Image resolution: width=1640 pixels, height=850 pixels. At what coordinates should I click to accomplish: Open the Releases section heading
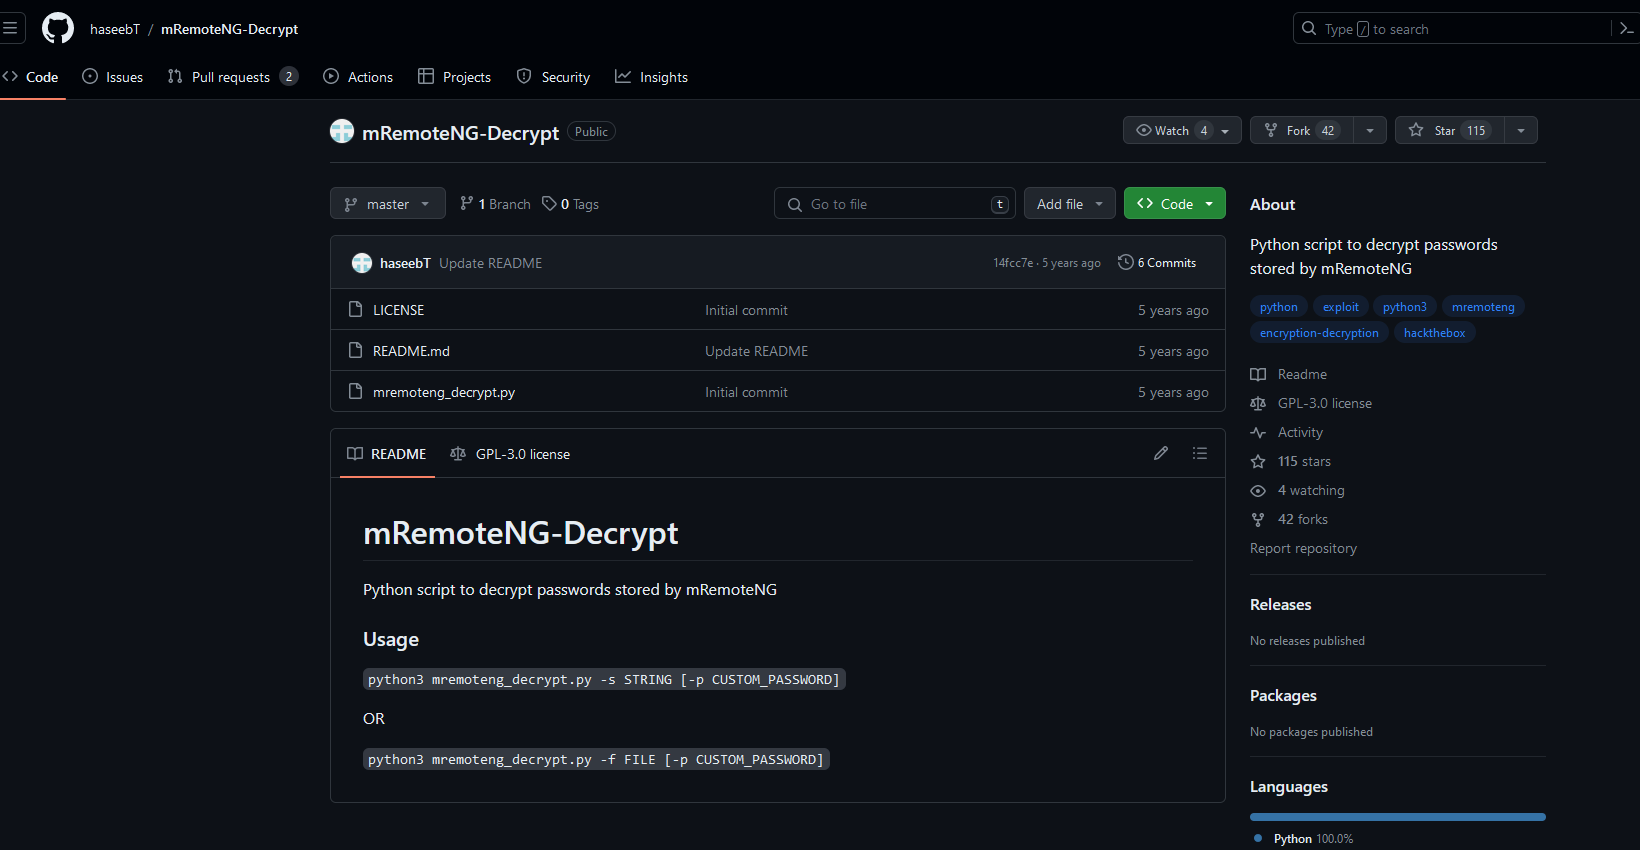click(1280, 604)
